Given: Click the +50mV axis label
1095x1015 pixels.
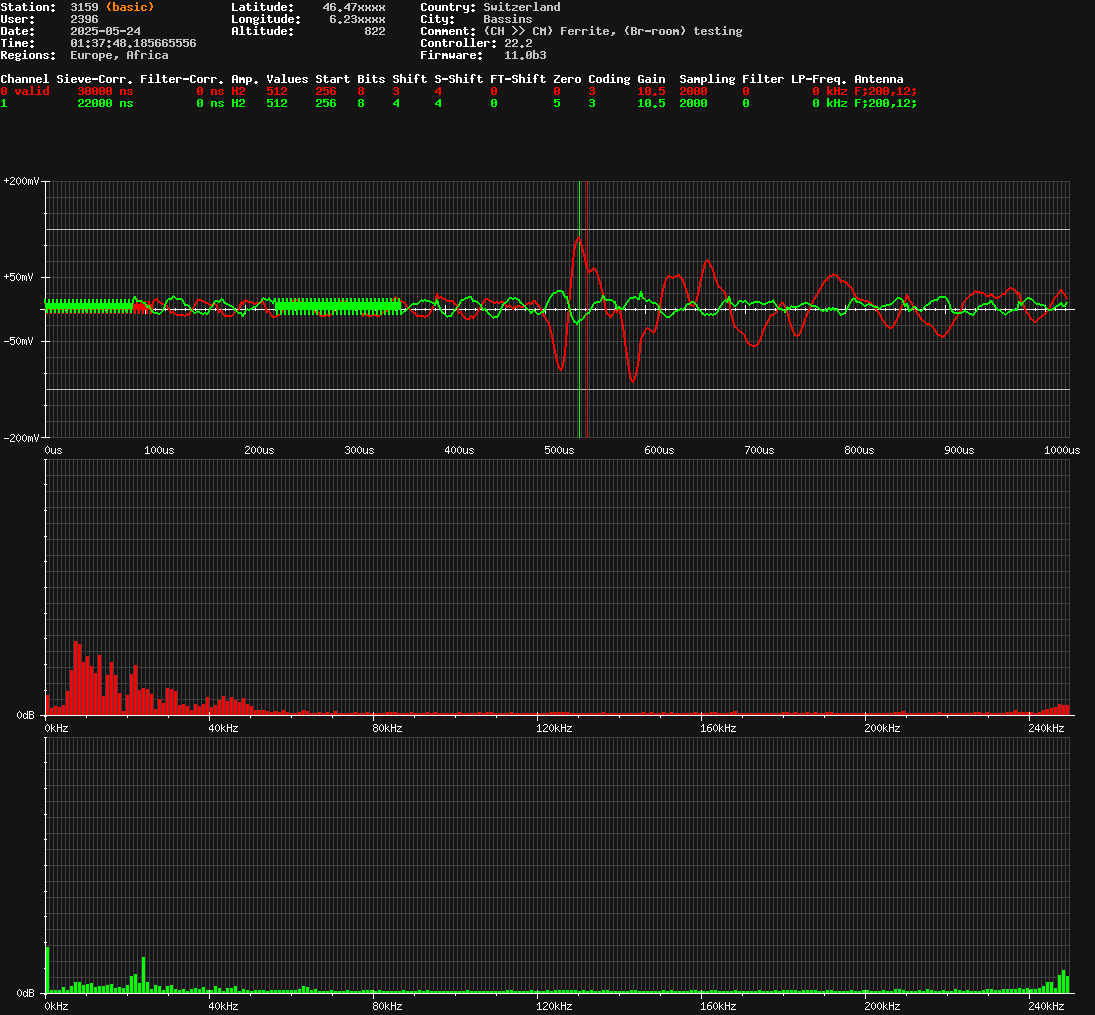Looking at the screenshot, I should pyautogui.click(x=18, y=277).
